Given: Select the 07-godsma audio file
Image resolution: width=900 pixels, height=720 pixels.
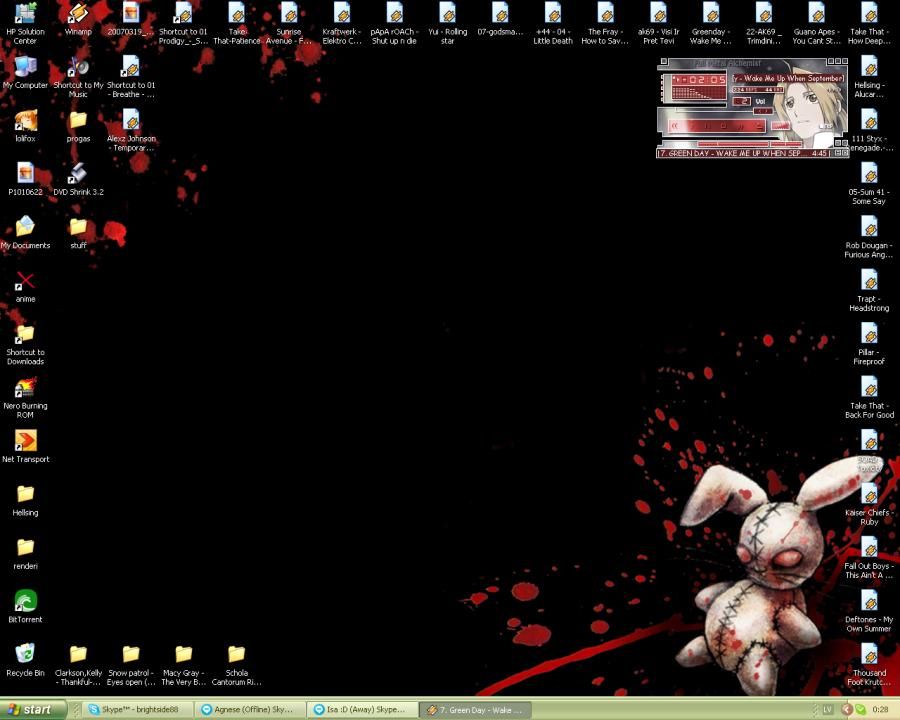Looking at the screenshot, I should 500,20.
